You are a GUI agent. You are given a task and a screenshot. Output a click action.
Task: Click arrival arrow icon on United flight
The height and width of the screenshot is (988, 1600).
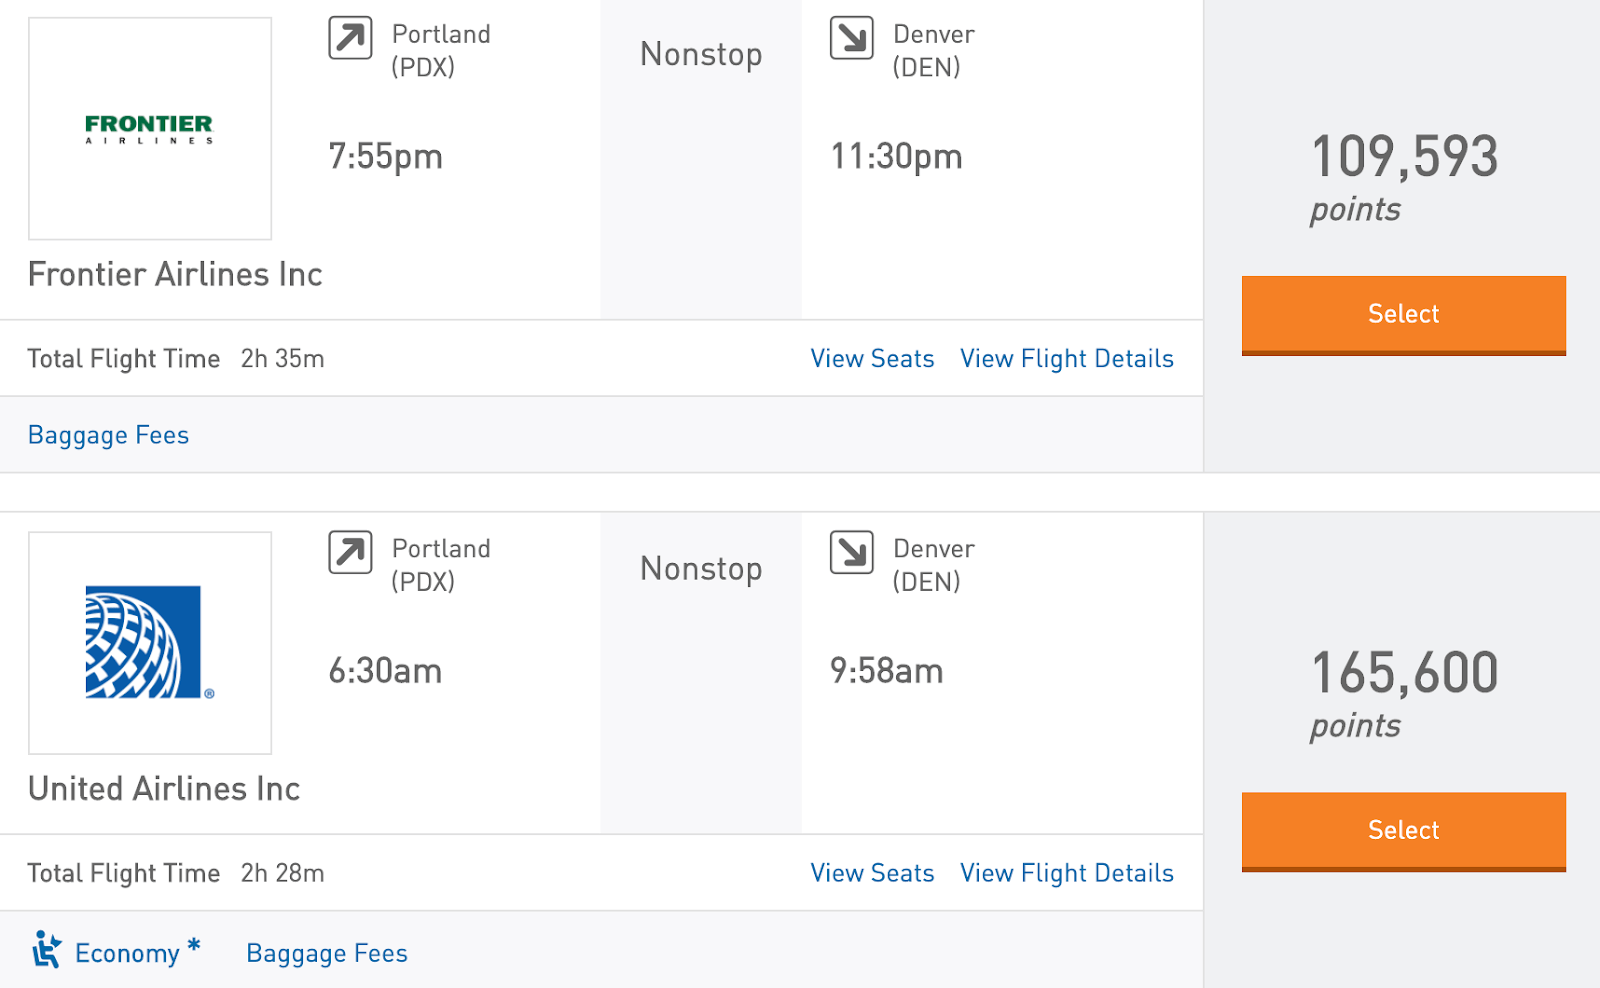tap(852, 553)
